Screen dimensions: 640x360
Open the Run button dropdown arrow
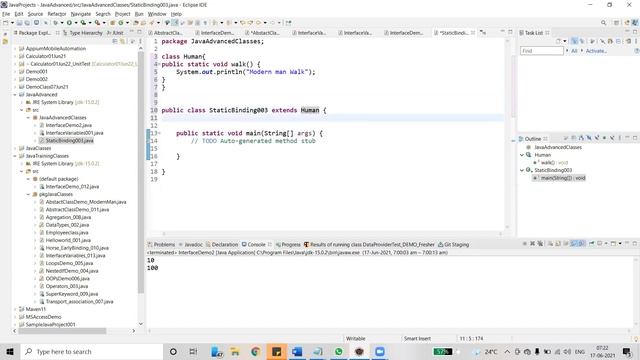coord(76,23)
